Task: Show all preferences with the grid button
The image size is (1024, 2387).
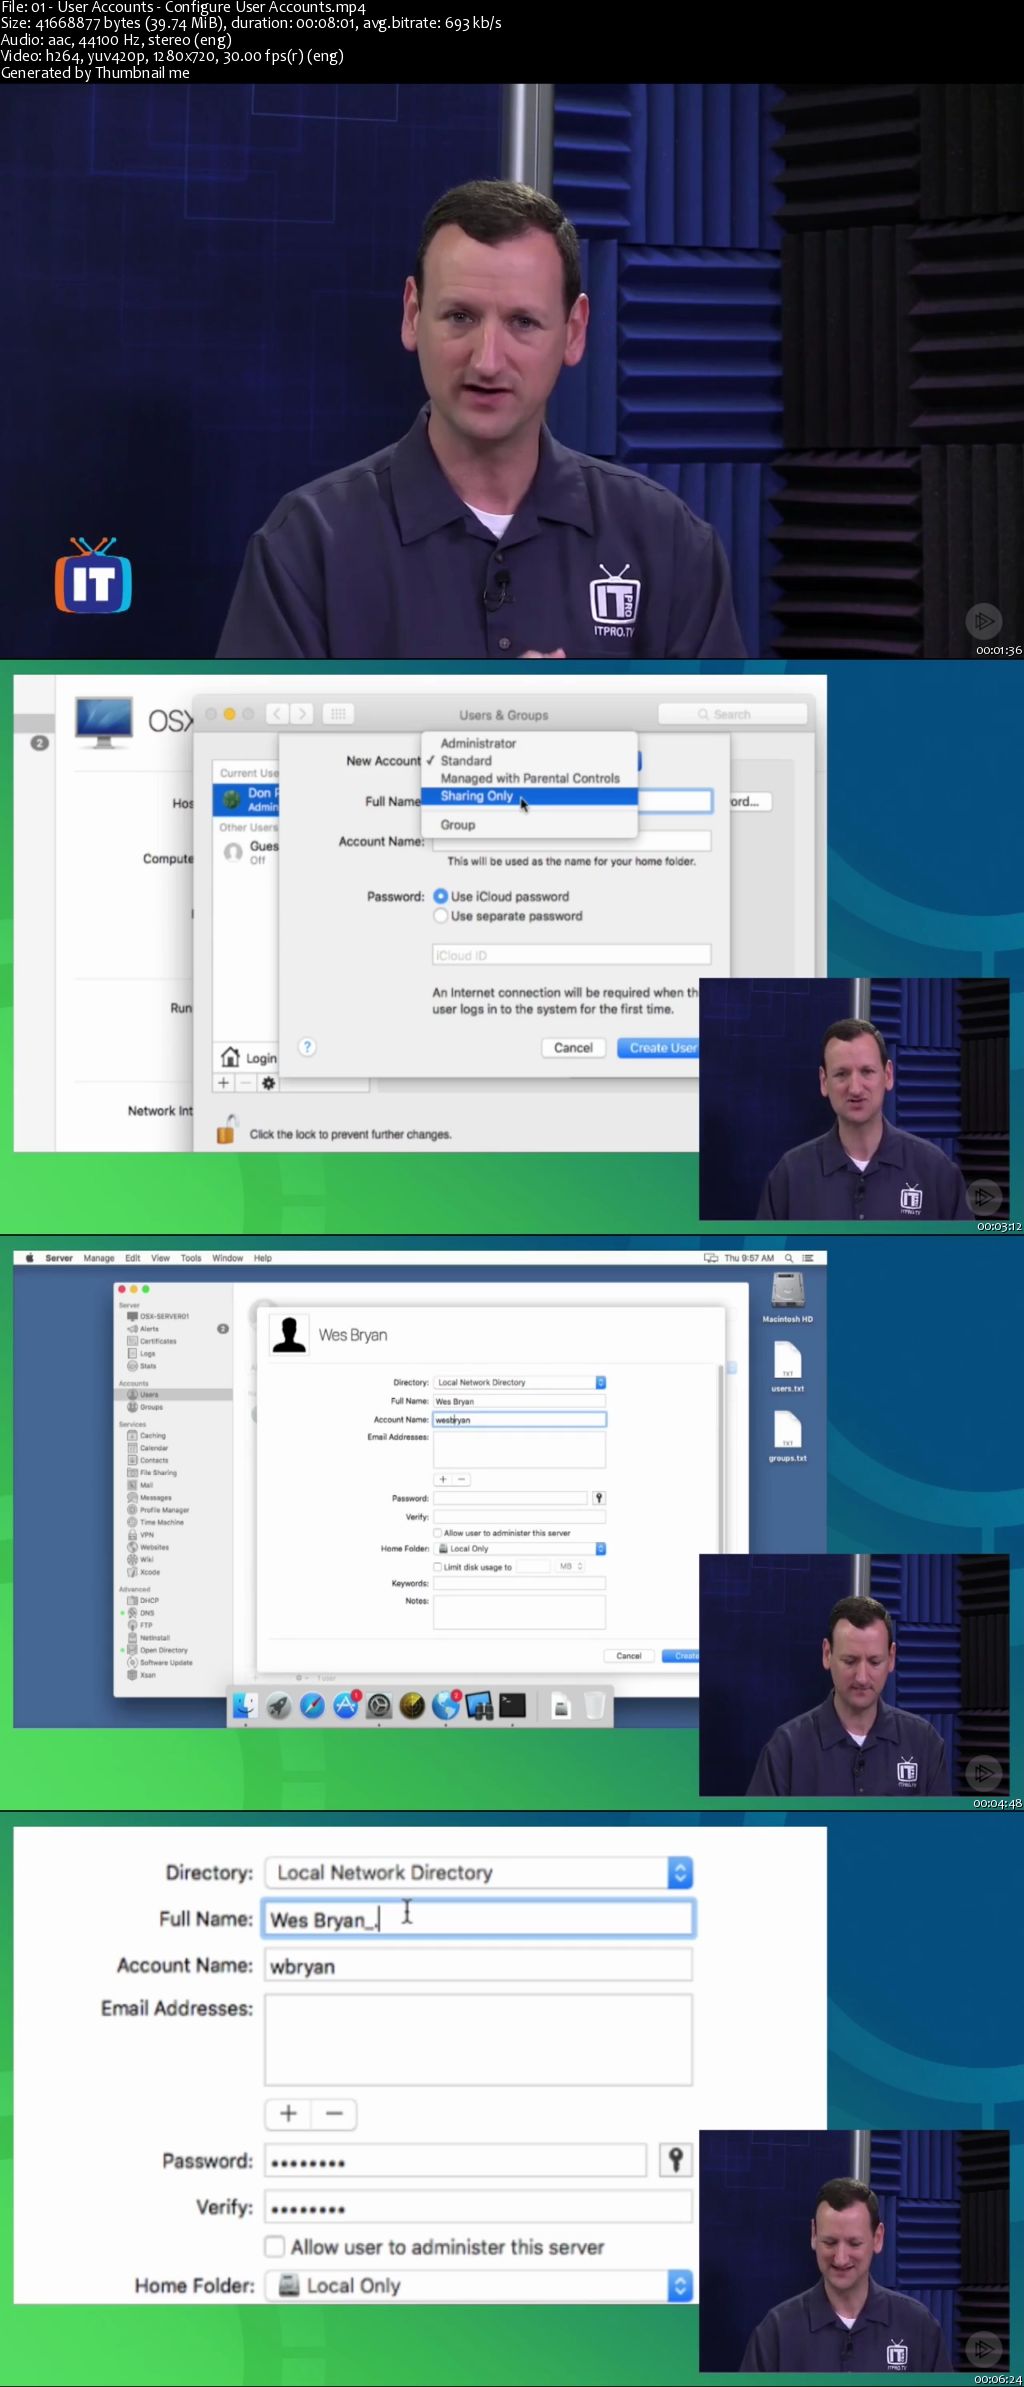Action: point(338,714)
